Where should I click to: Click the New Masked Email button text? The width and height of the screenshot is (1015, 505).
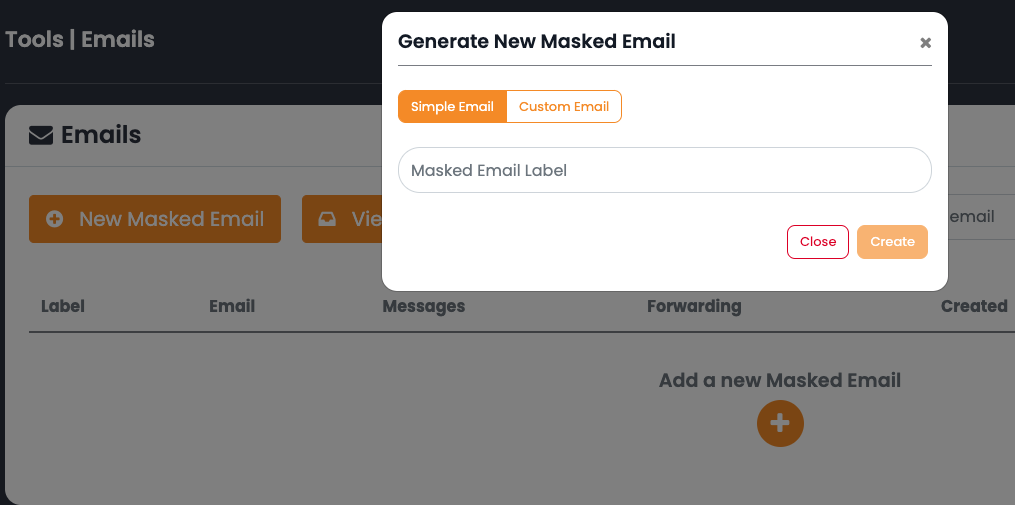(x=172, y=219)
